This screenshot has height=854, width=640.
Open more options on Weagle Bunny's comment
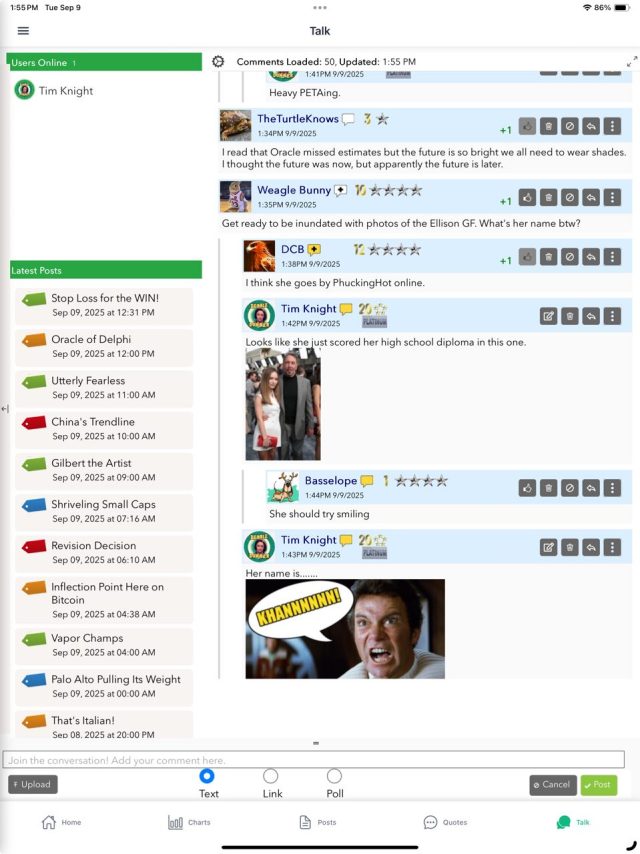612,197
